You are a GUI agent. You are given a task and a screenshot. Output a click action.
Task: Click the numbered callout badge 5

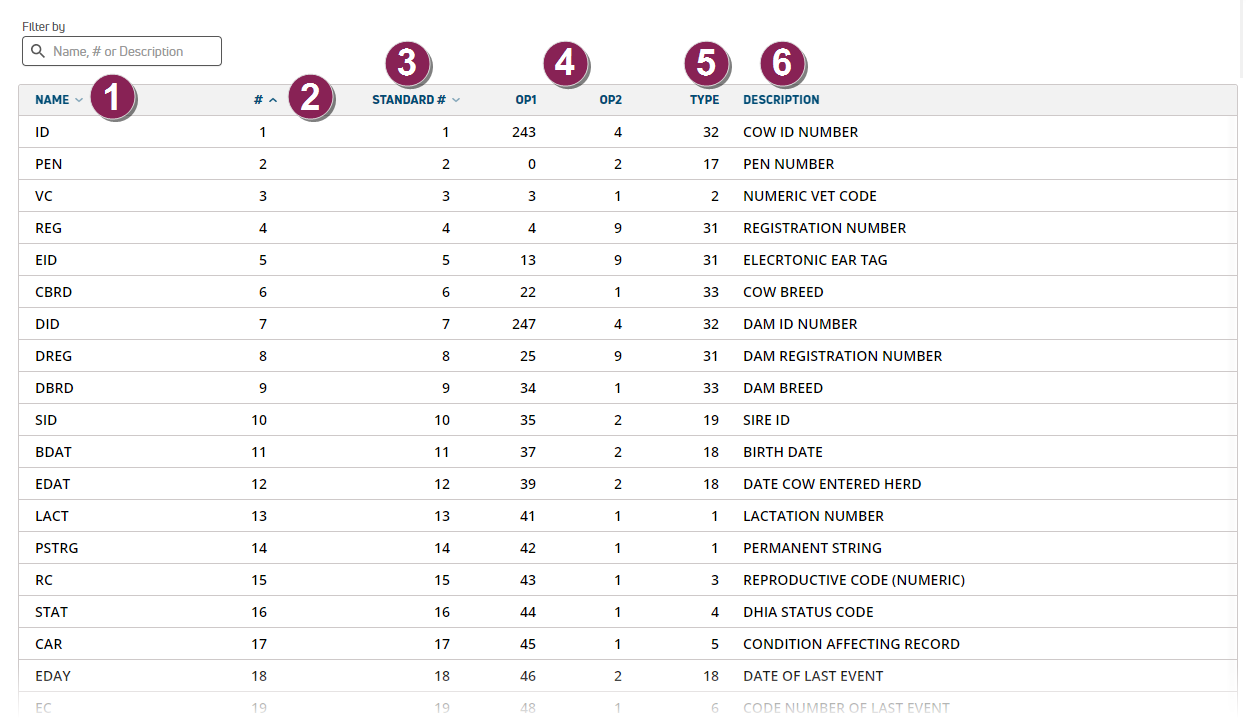click(x=706, y=63)
